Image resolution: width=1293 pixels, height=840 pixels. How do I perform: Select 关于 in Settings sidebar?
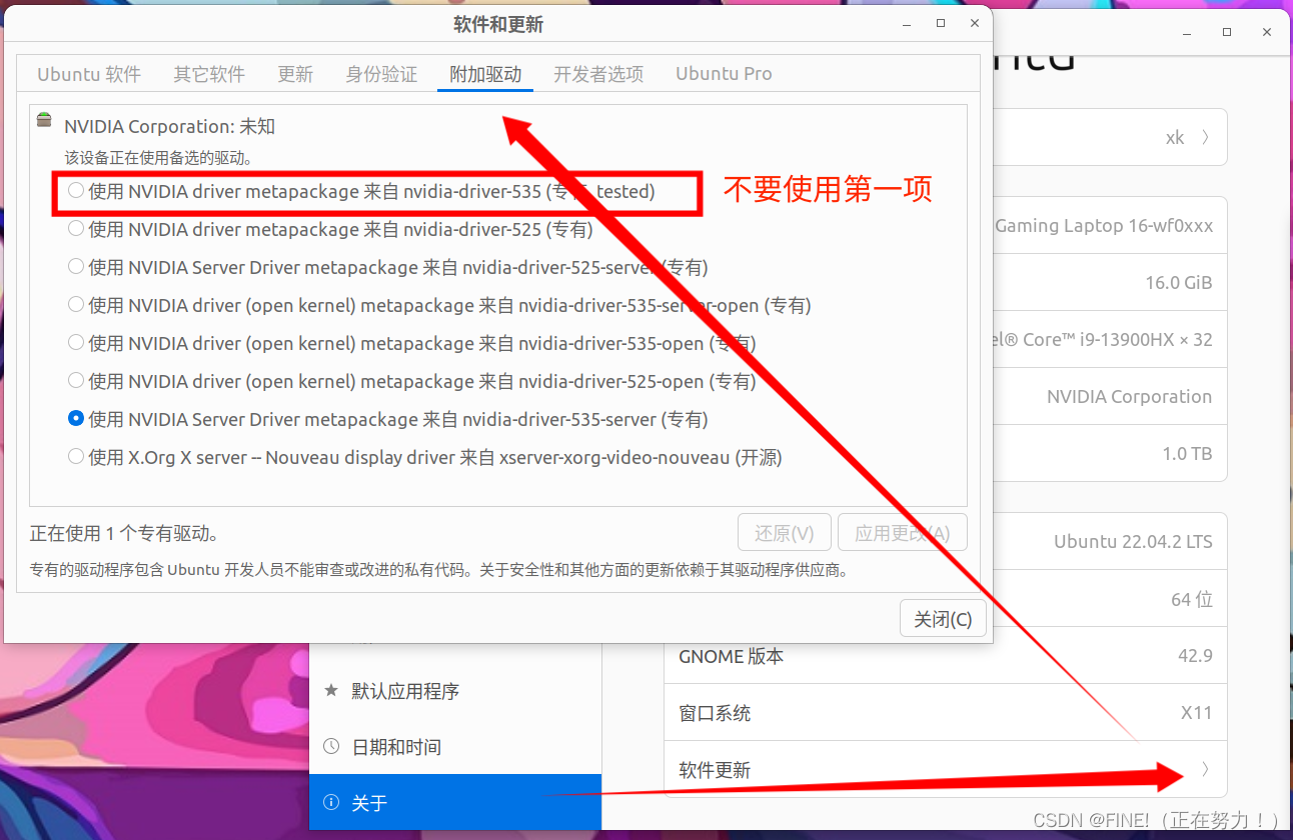click(x=455, y=802)
